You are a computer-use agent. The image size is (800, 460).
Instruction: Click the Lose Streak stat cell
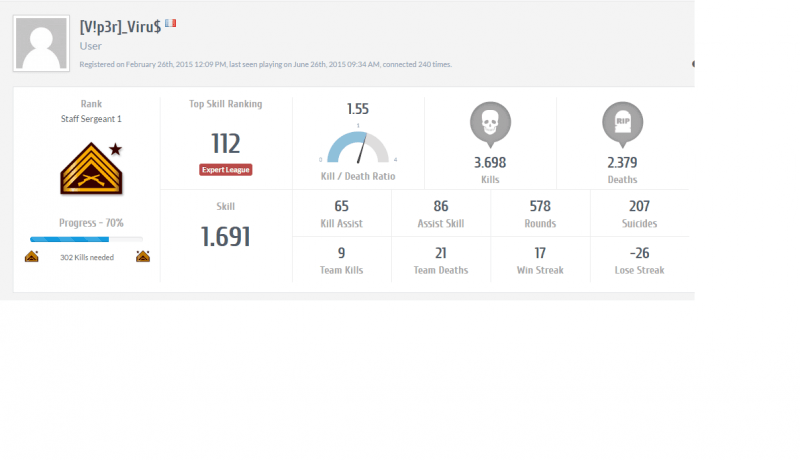(639, 260)
